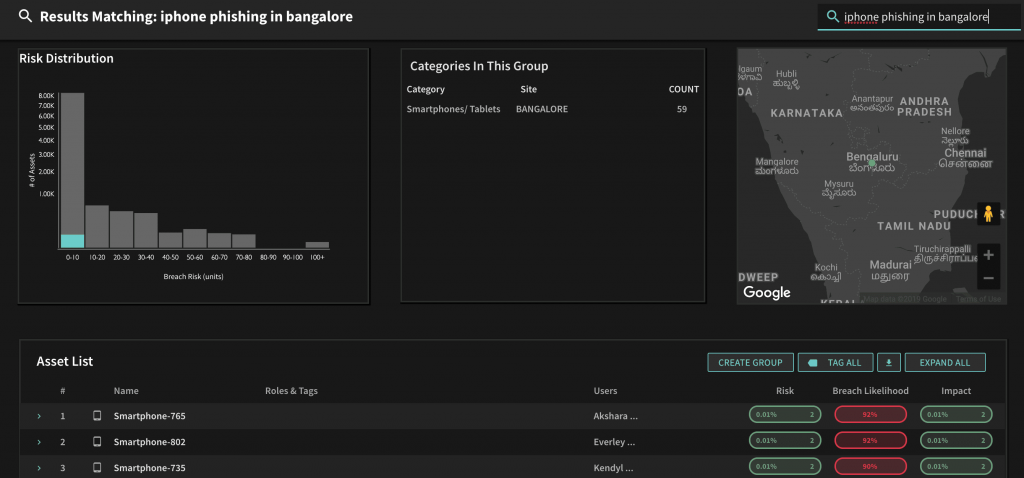
Task: Click the device icon for Smartphone-765
Action: click(x=97, y=415)
